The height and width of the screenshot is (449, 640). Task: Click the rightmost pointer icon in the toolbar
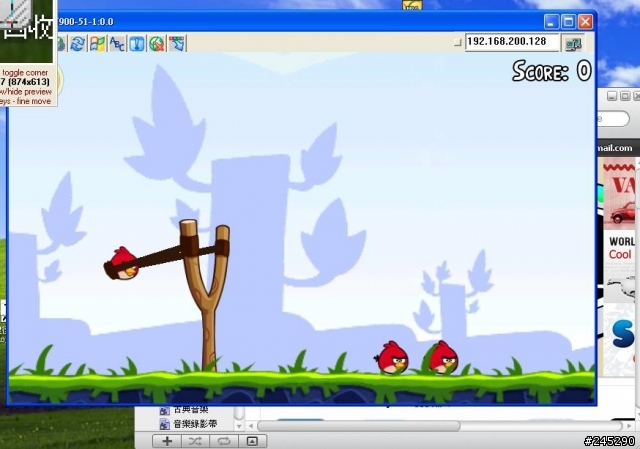[x=176, y=43]
